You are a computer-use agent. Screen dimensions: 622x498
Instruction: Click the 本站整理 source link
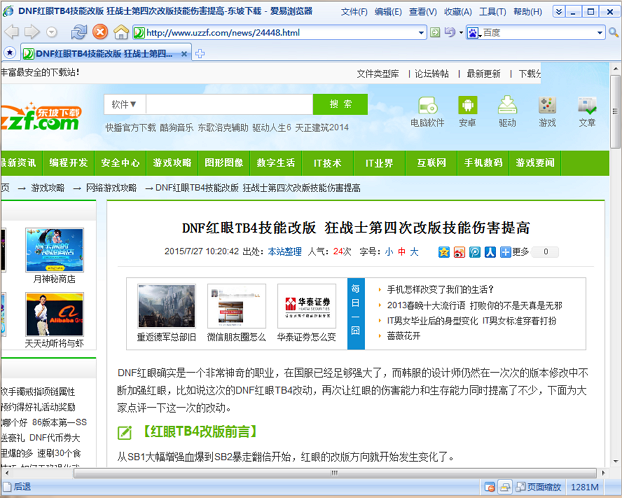coord(284,252)
